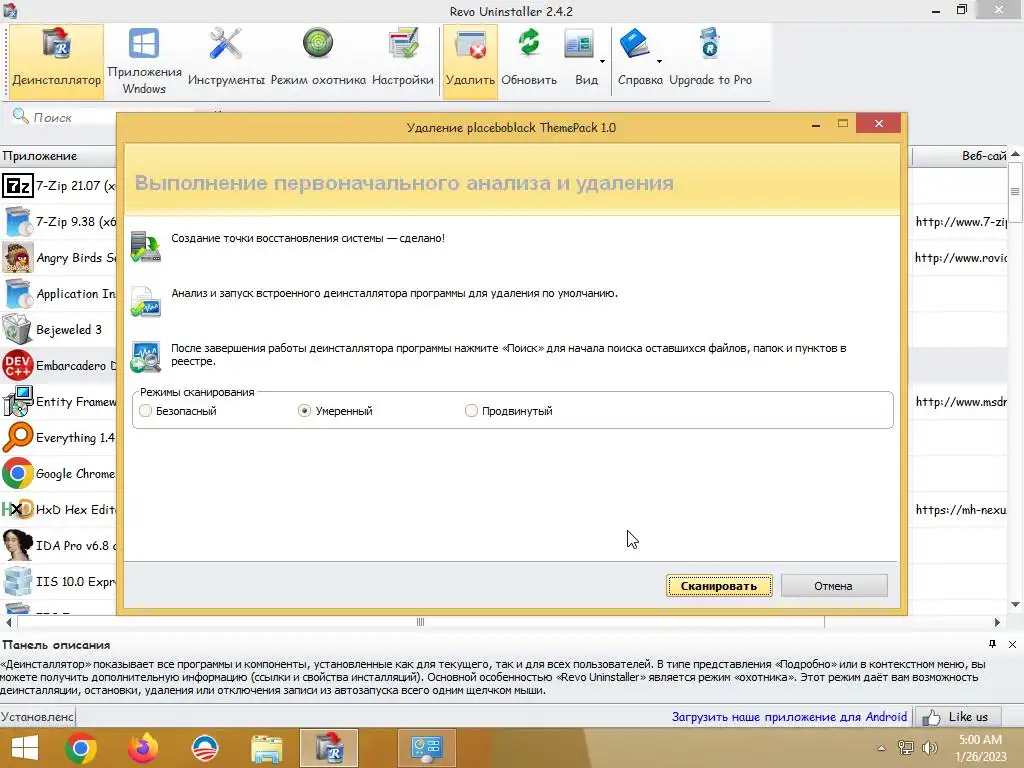Select HxD Hex Editor entry
The image size is (1024, 768).
coord(59,509)
